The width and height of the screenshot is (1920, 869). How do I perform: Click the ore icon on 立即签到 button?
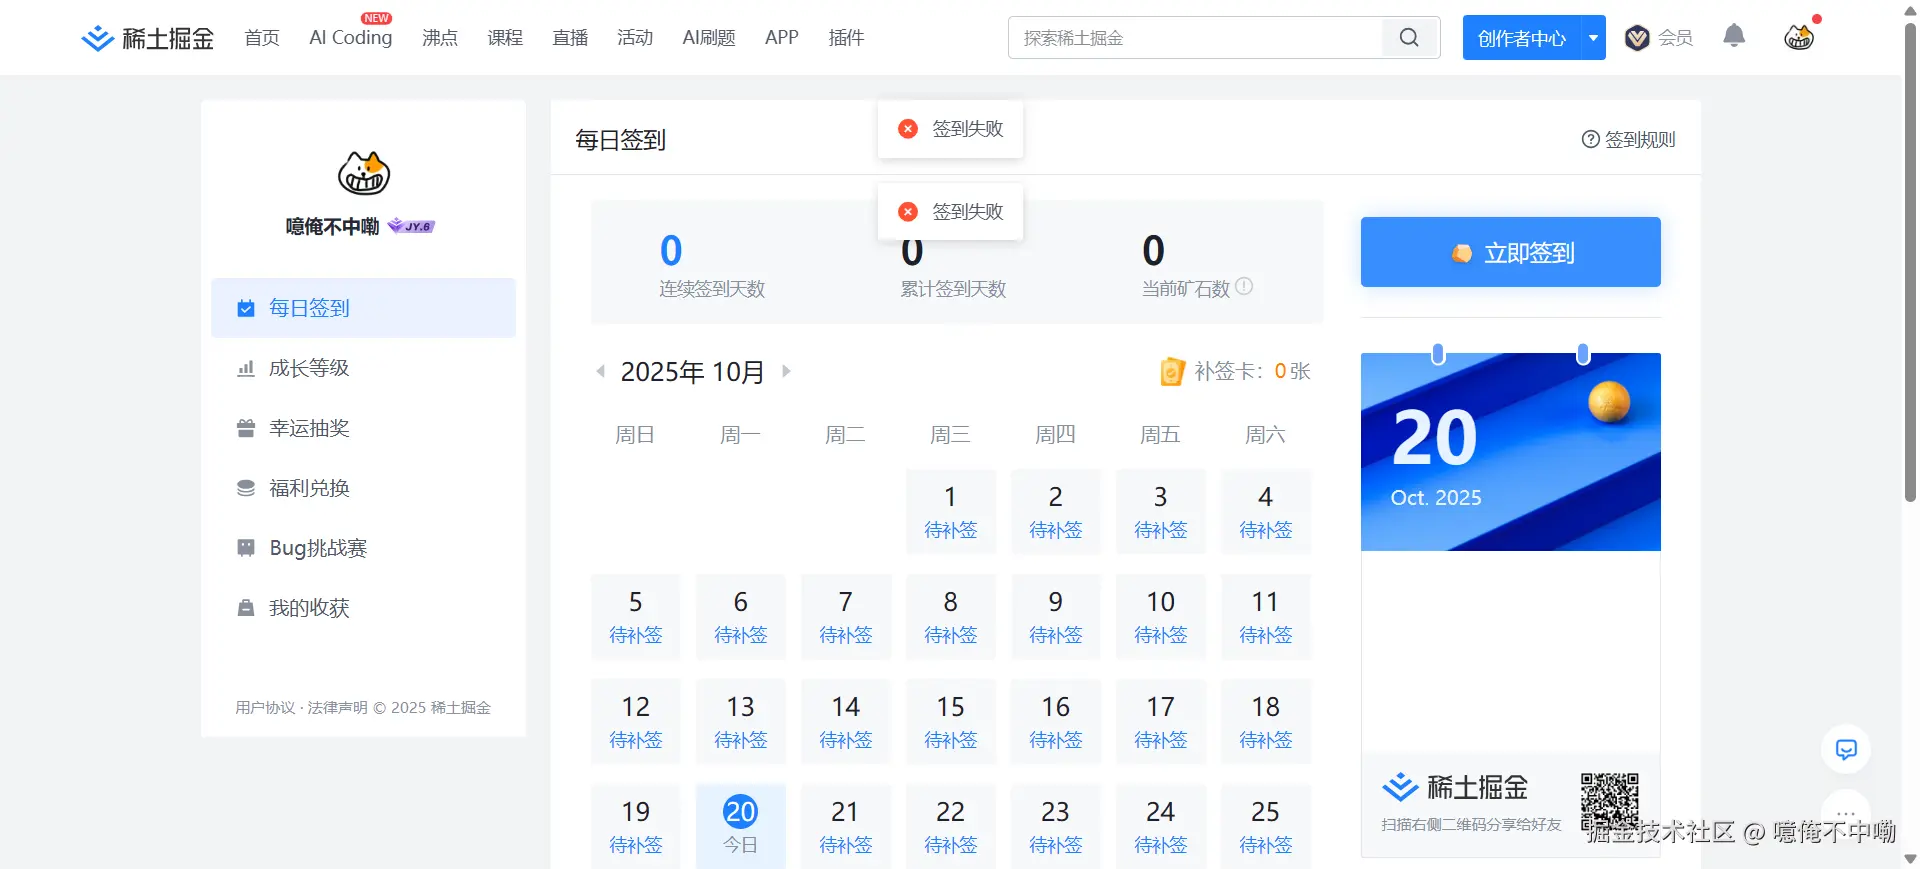(1462, 253)
